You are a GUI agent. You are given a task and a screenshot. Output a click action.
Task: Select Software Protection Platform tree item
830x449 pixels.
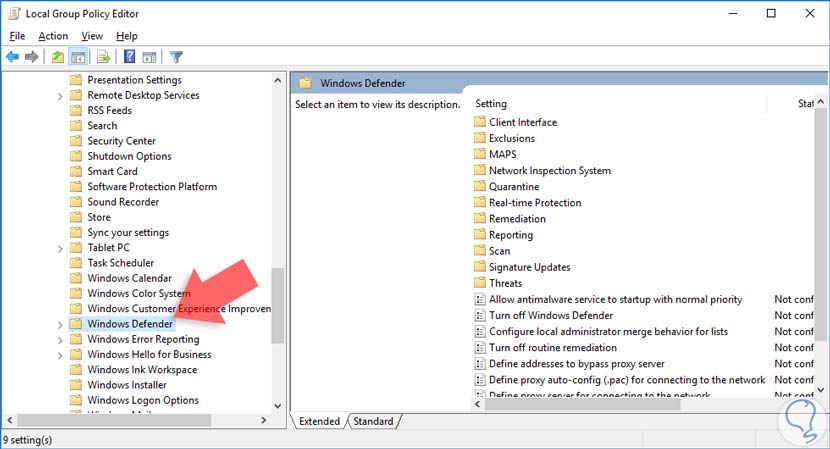click(x=152, y=186)
